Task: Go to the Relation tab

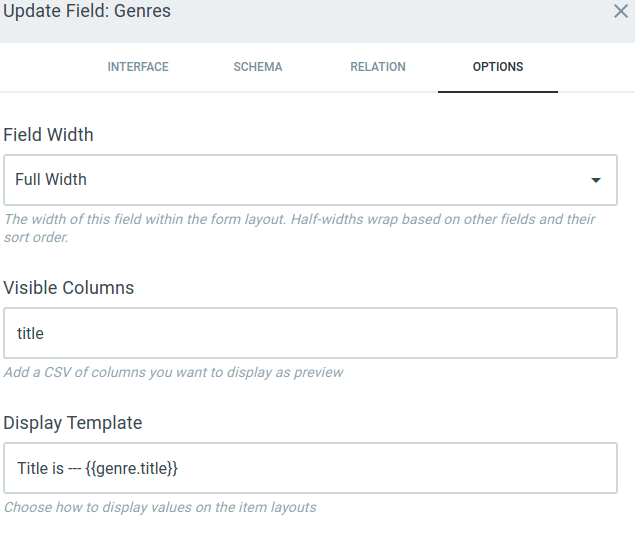Action: 378,67
